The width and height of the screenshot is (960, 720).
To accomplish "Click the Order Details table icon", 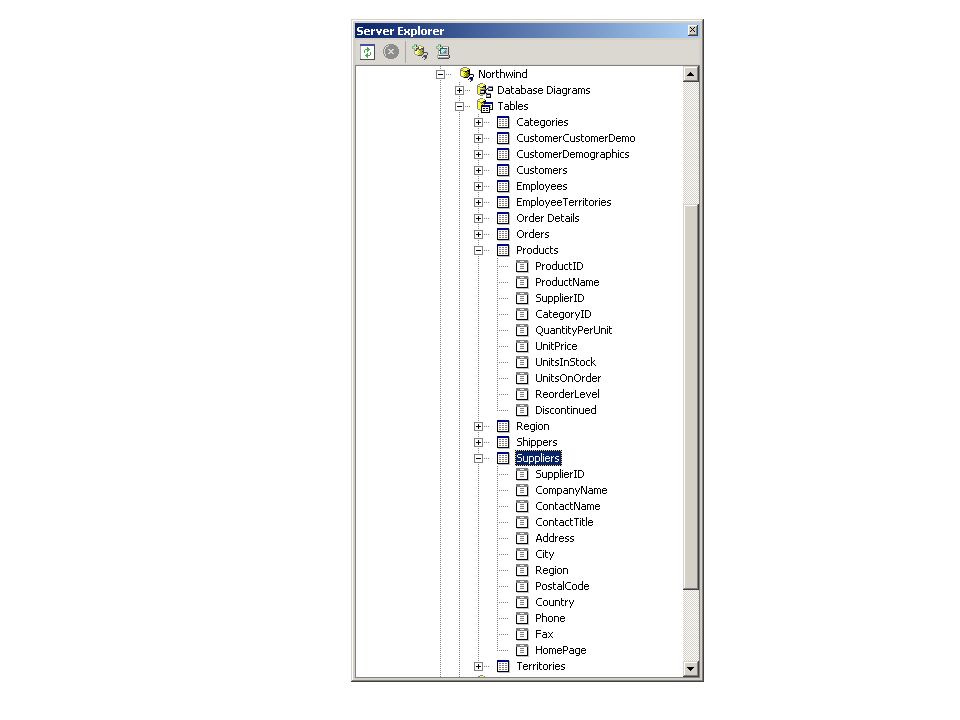I will (x=503, y=218).
